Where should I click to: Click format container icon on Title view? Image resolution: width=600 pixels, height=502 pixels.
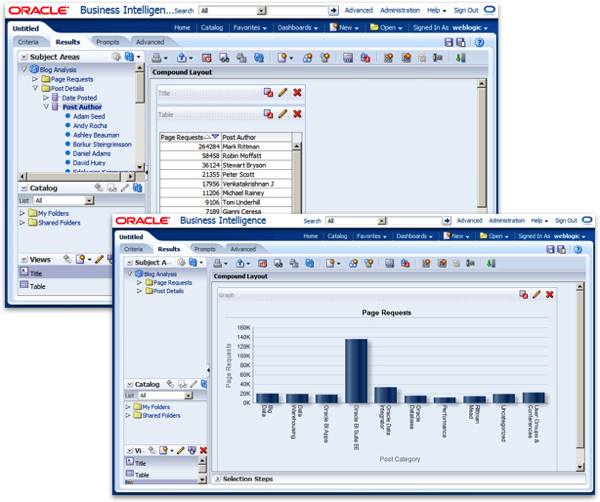268,93
